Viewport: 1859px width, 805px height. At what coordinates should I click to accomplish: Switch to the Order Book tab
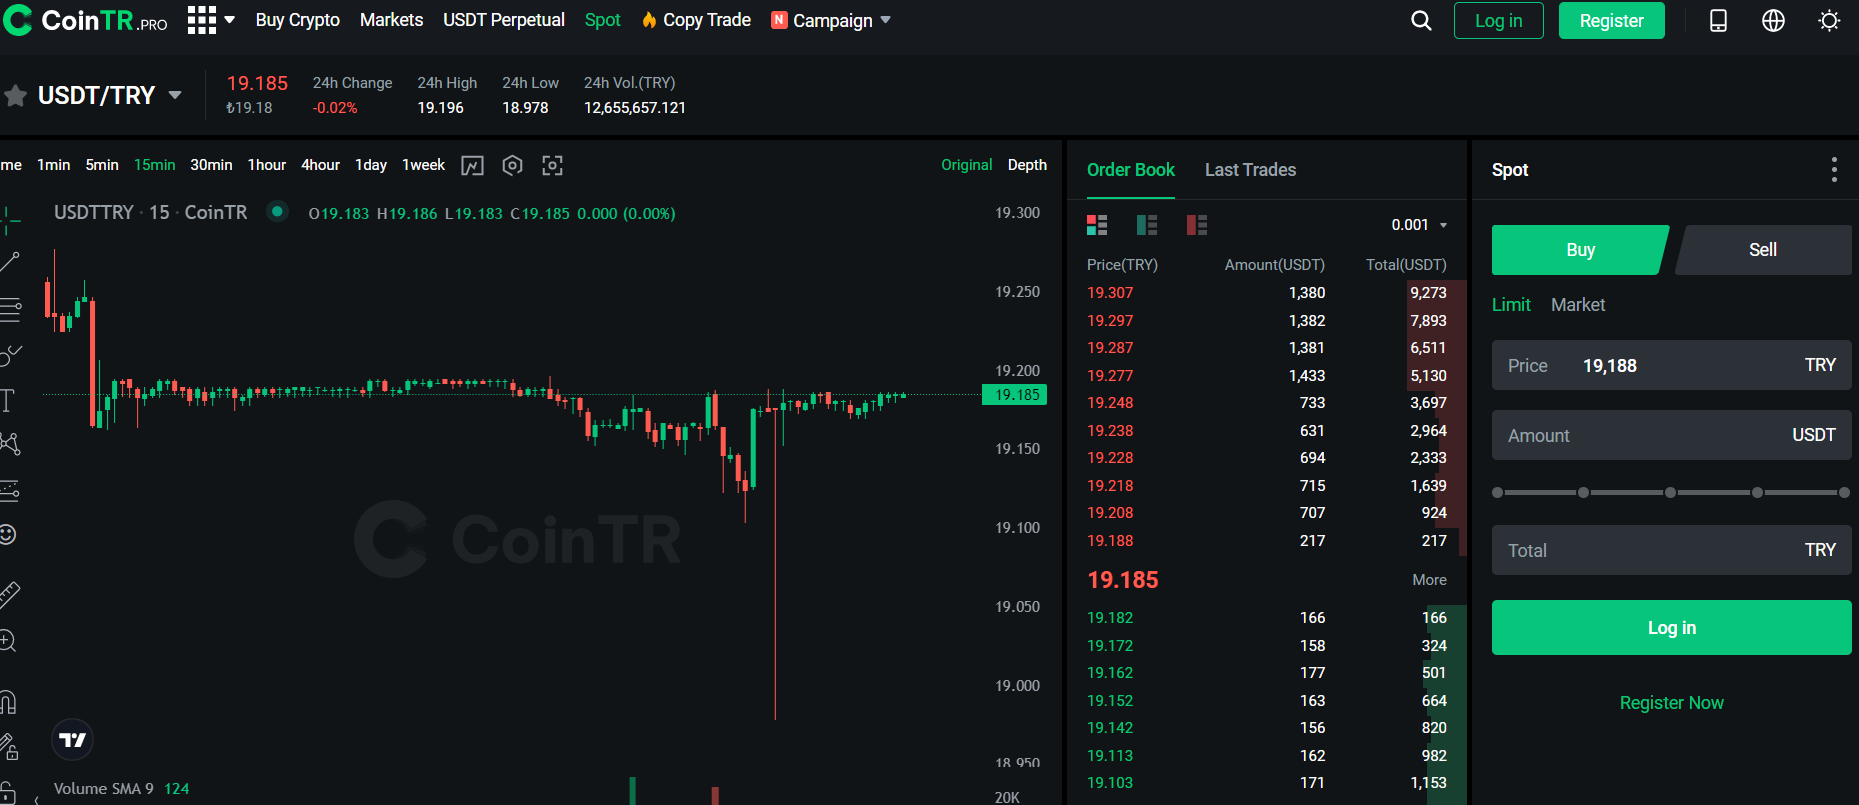(1130, 170)
